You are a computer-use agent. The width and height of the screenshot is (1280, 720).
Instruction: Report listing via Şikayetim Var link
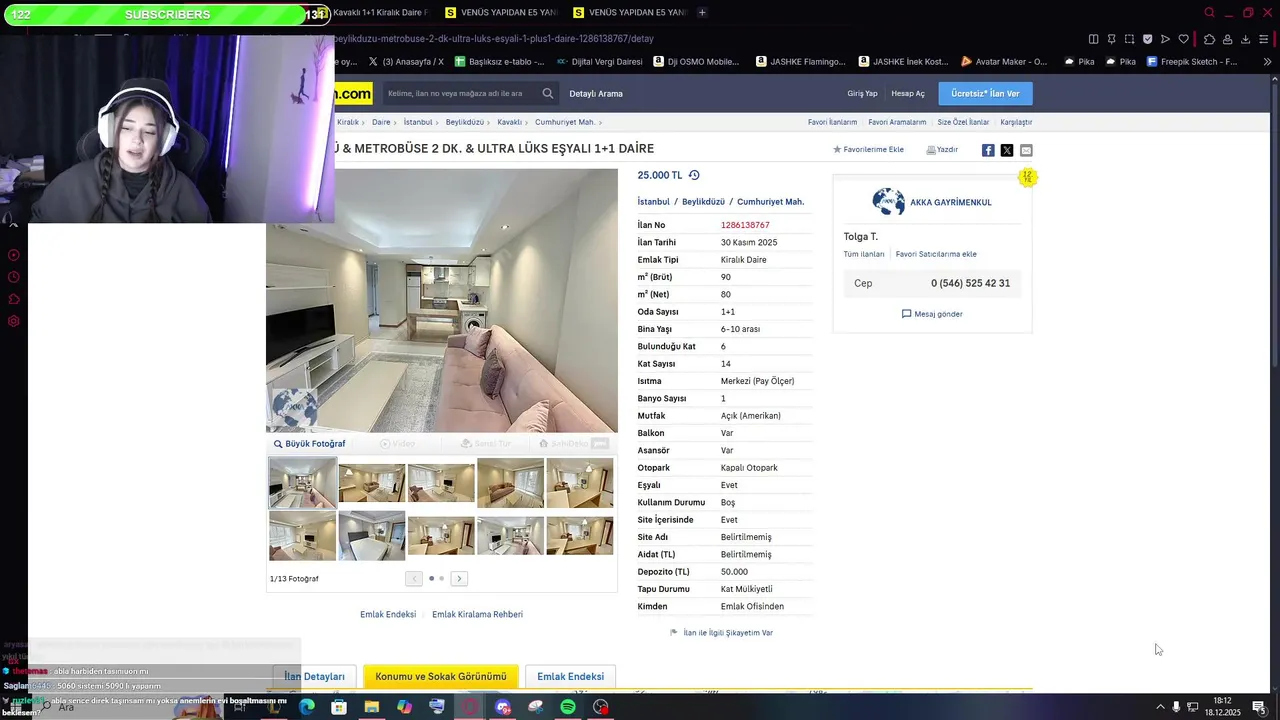tap(722, 633)
